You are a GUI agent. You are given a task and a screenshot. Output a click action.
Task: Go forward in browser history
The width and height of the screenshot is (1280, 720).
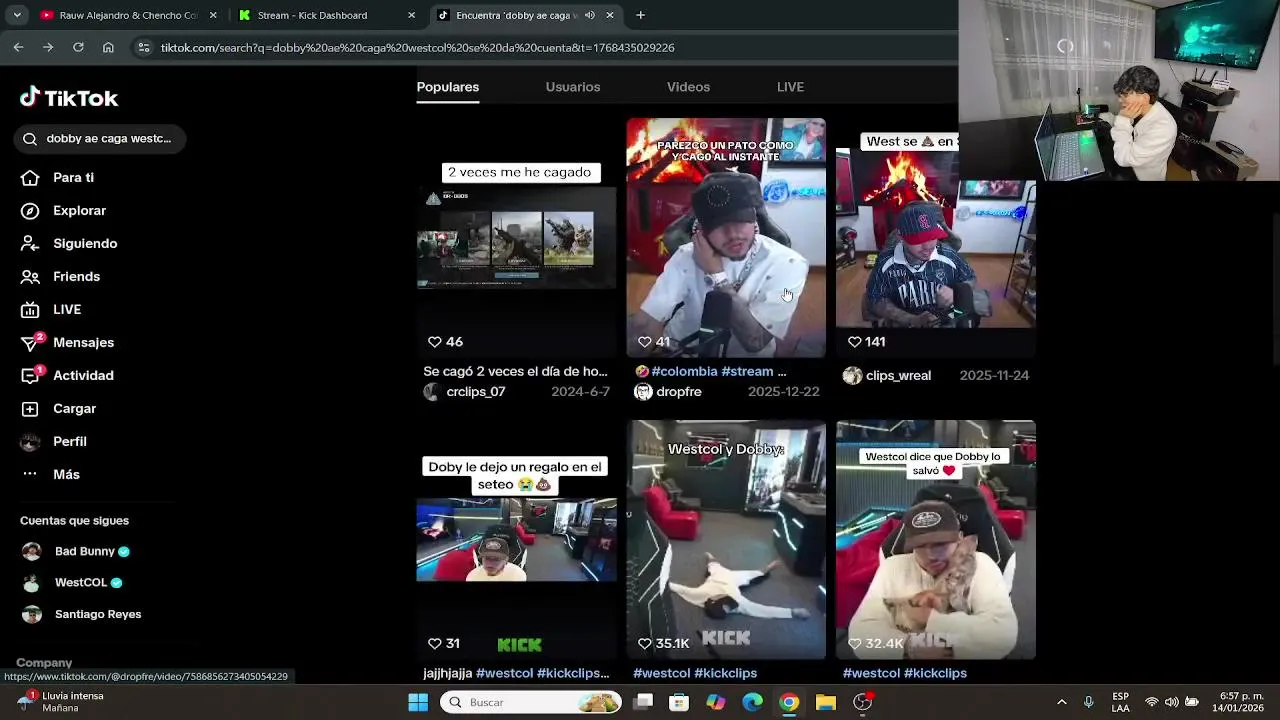point(48,47)
